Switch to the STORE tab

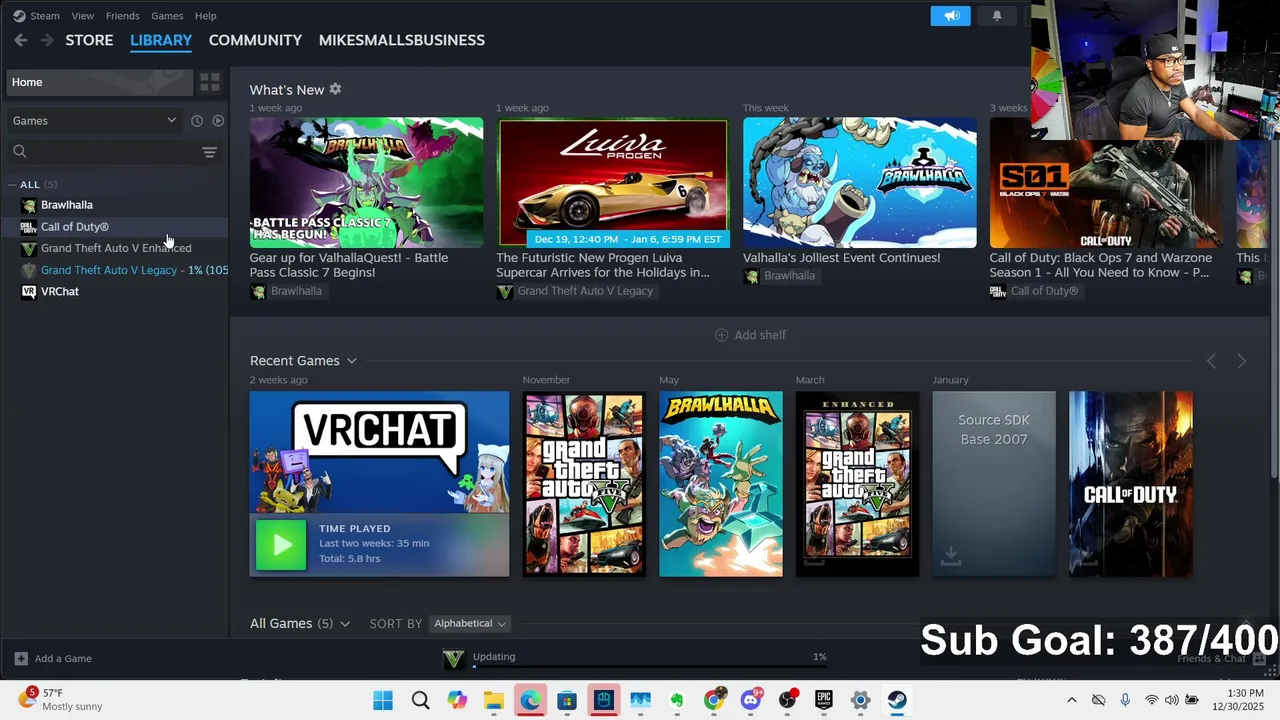click(x=89, y=40)
